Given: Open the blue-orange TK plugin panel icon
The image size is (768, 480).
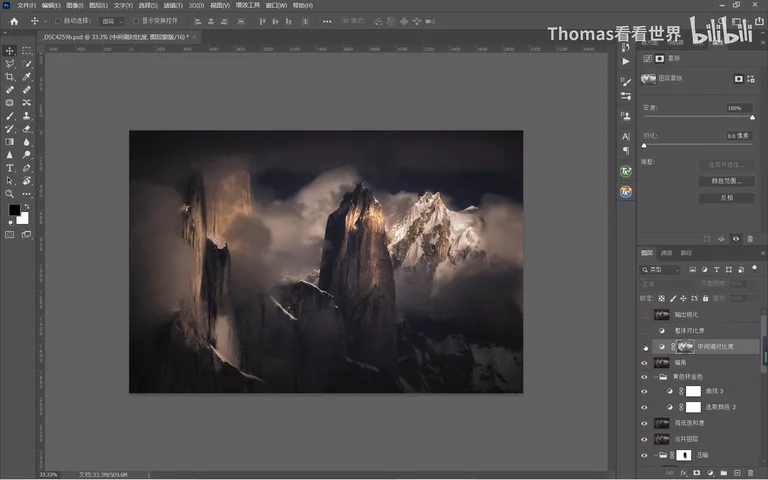Looking at the screenshot, I should click(x=625, y=192).
